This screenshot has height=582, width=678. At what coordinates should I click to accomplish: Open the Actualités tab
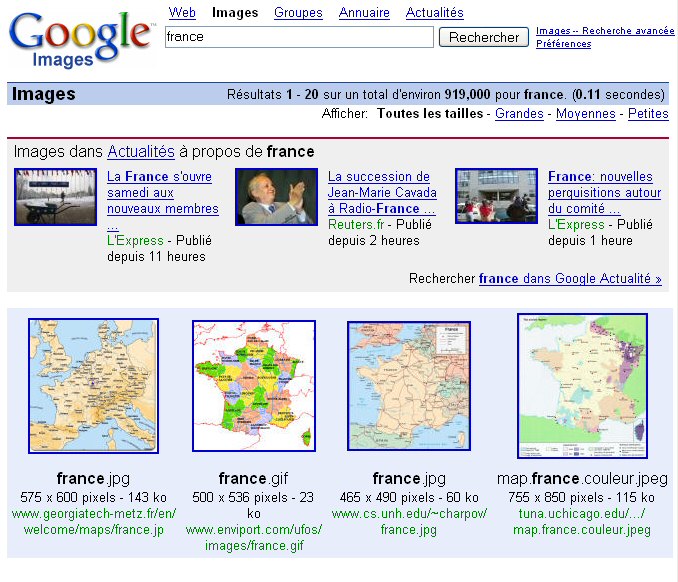click(434, 13)
